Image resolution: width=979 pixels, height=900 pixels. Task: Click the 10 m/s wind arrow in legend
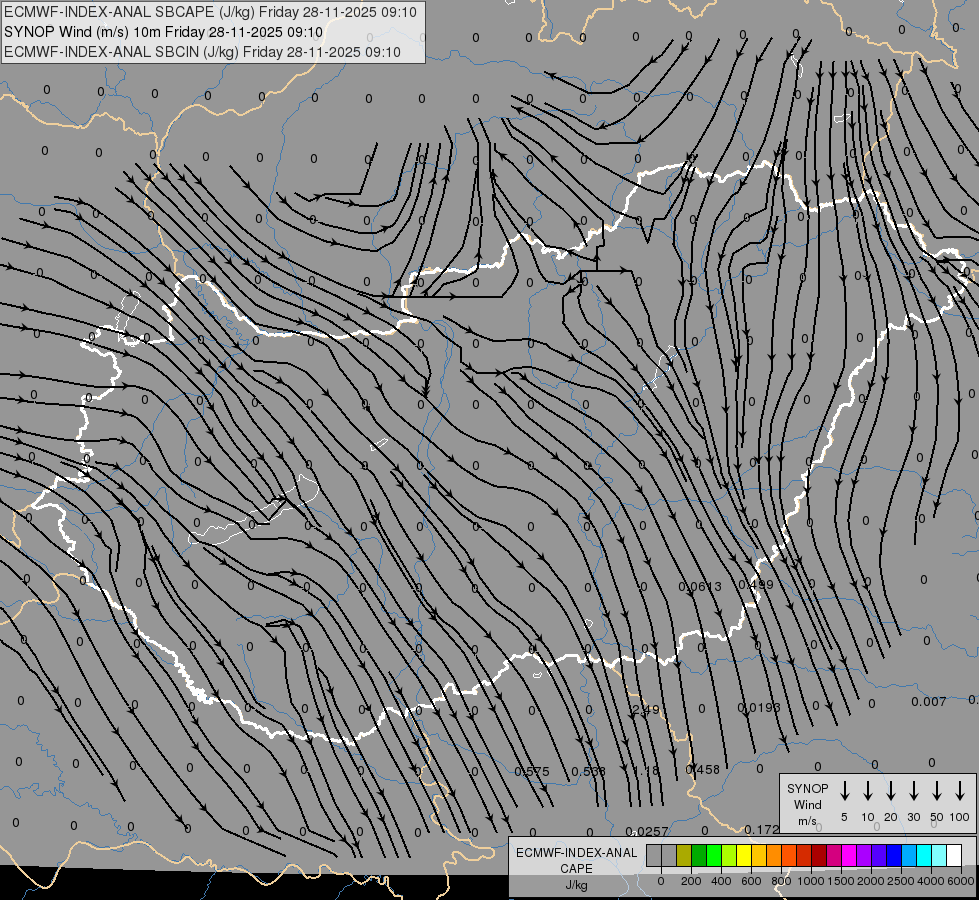[867, 791]
